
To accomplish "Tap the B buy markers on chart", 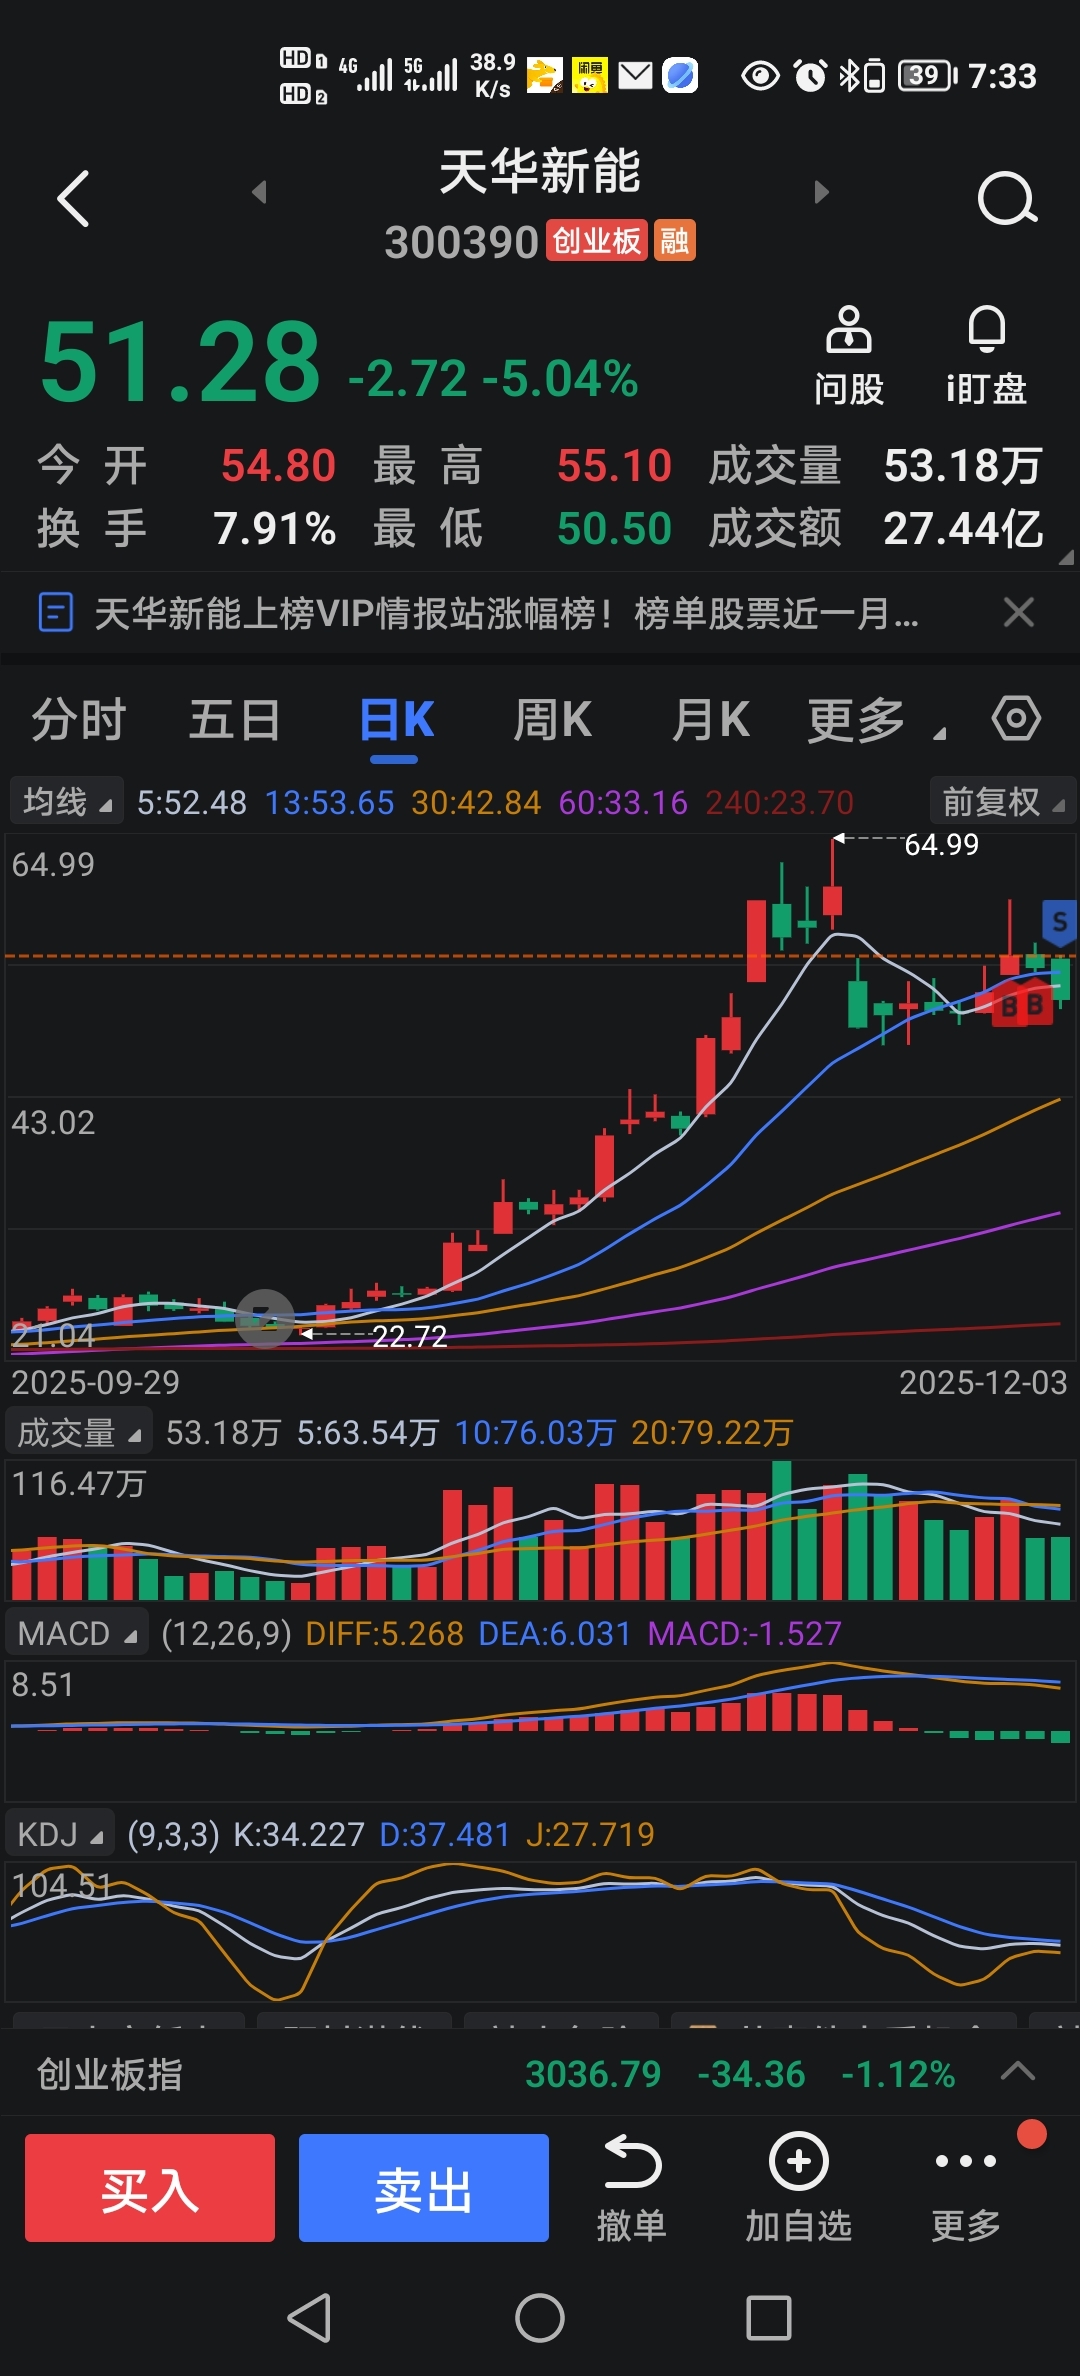I will tap(1022, 1005).
